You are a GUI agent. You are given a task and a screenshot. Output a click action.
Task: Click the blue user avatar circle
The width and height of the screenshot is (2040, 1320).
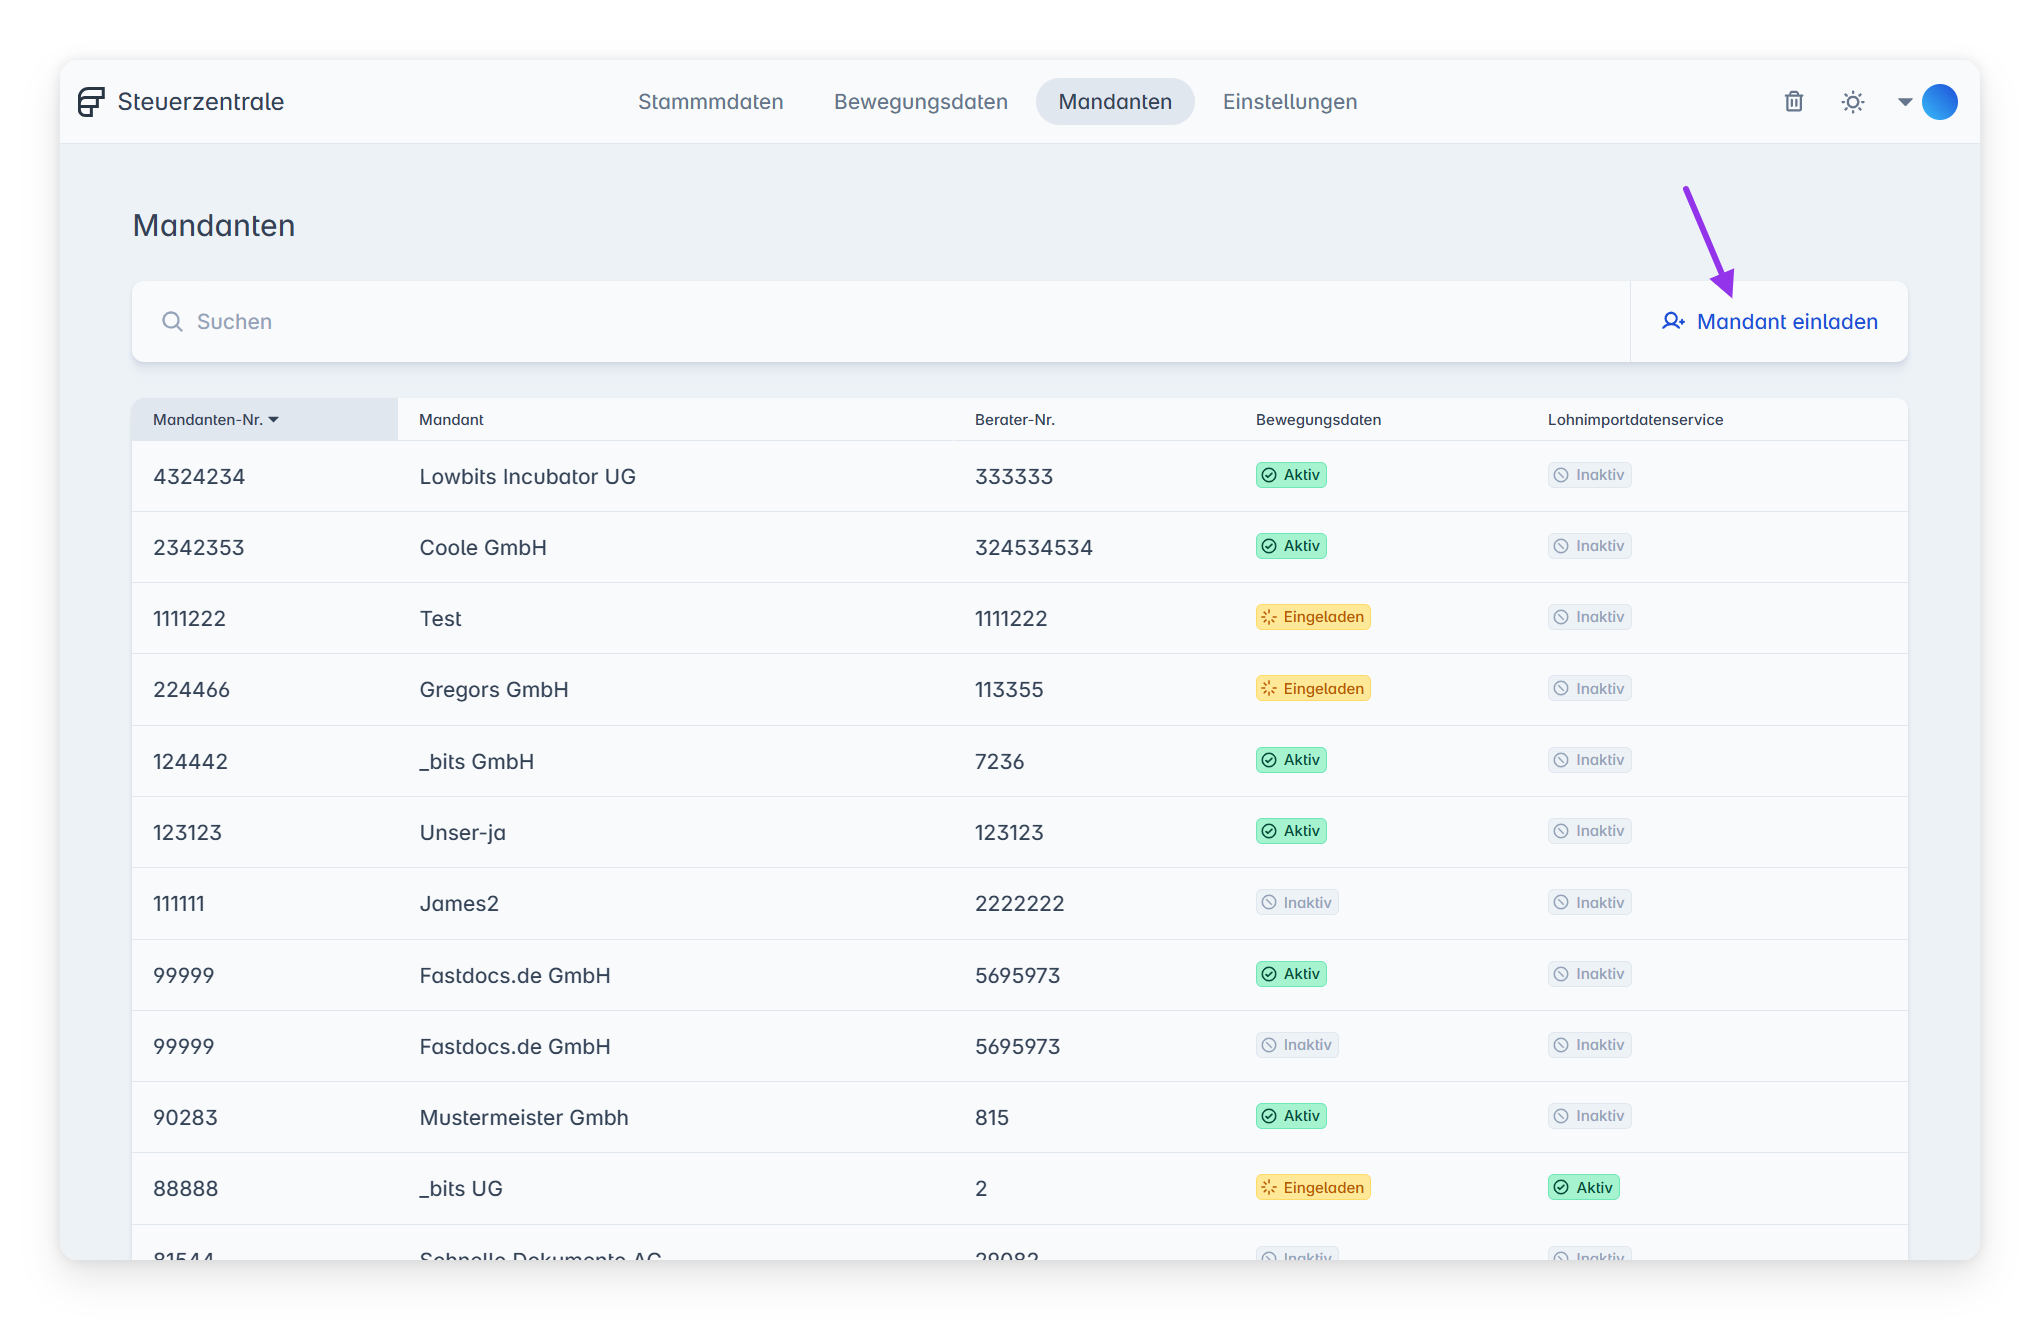tap(1939, 102)
